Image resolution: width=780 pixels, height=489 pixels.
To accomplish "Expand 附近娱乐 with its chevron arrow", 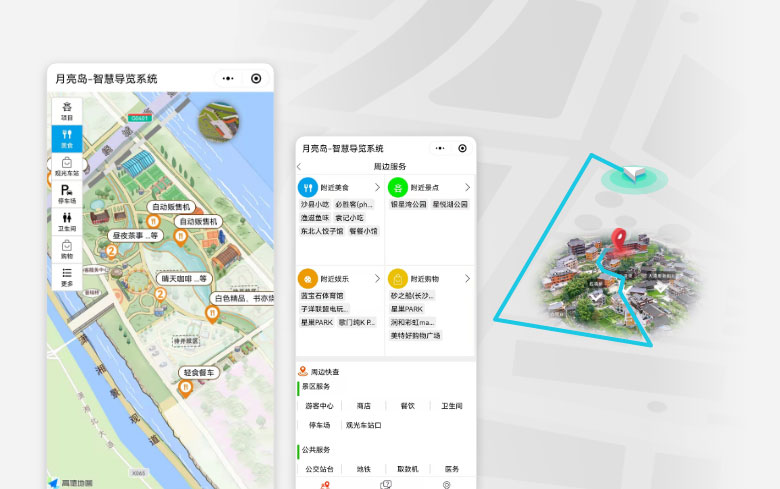I will click(377, 278).
